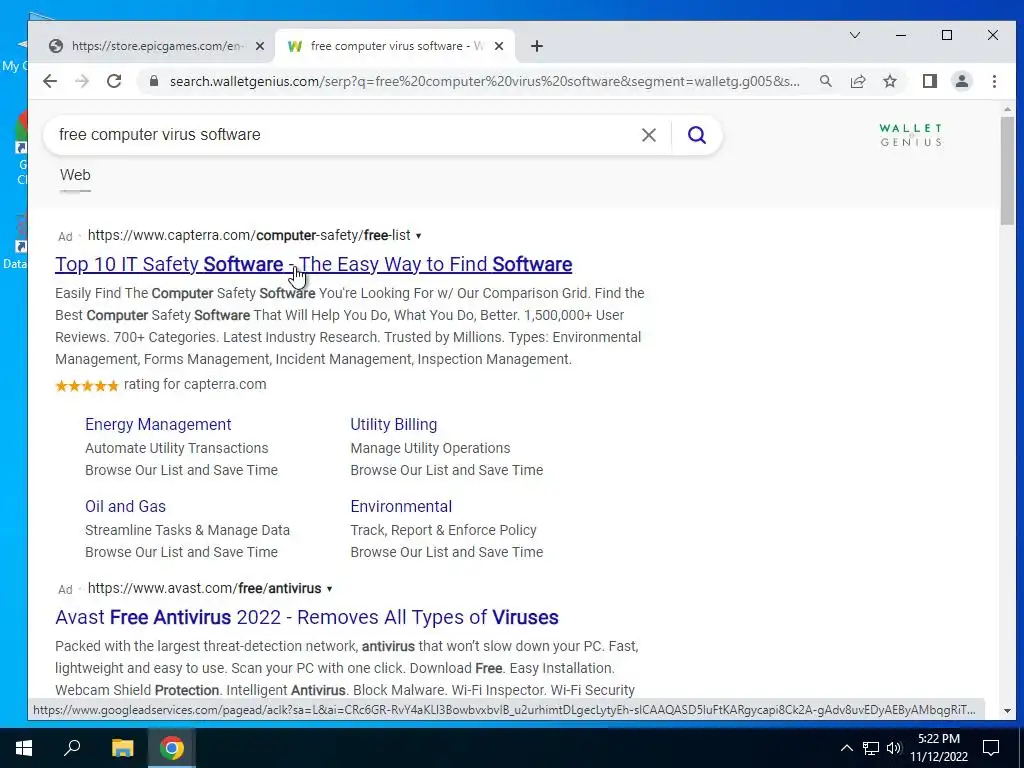Click 'Manage Utility Operations' text
Screen dimensions: 1024x768
[x=430, y=449]
